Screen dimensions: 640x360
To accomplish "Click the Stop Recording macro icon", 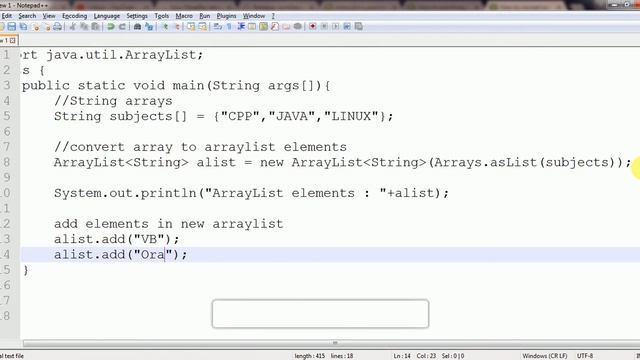I will [324, 27].
